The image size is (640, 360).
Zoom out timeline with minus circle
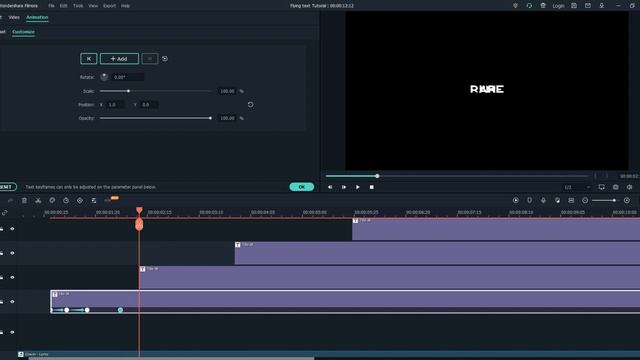[x=585, y=200]
